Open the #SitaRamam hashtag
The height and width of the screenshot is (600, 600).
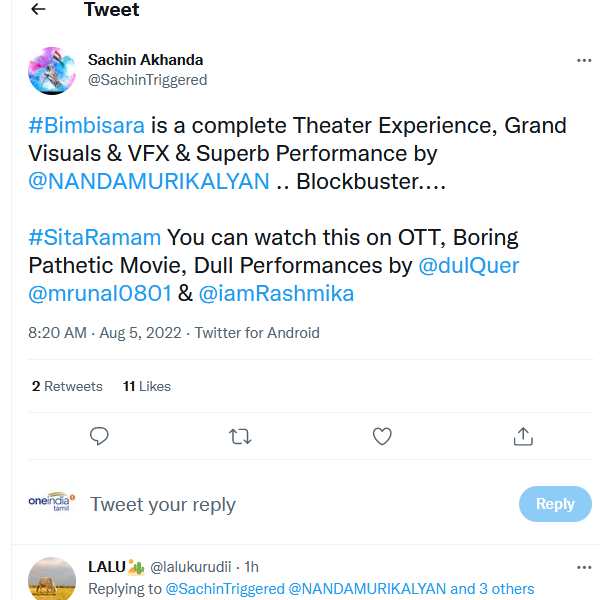pos(95,238)
